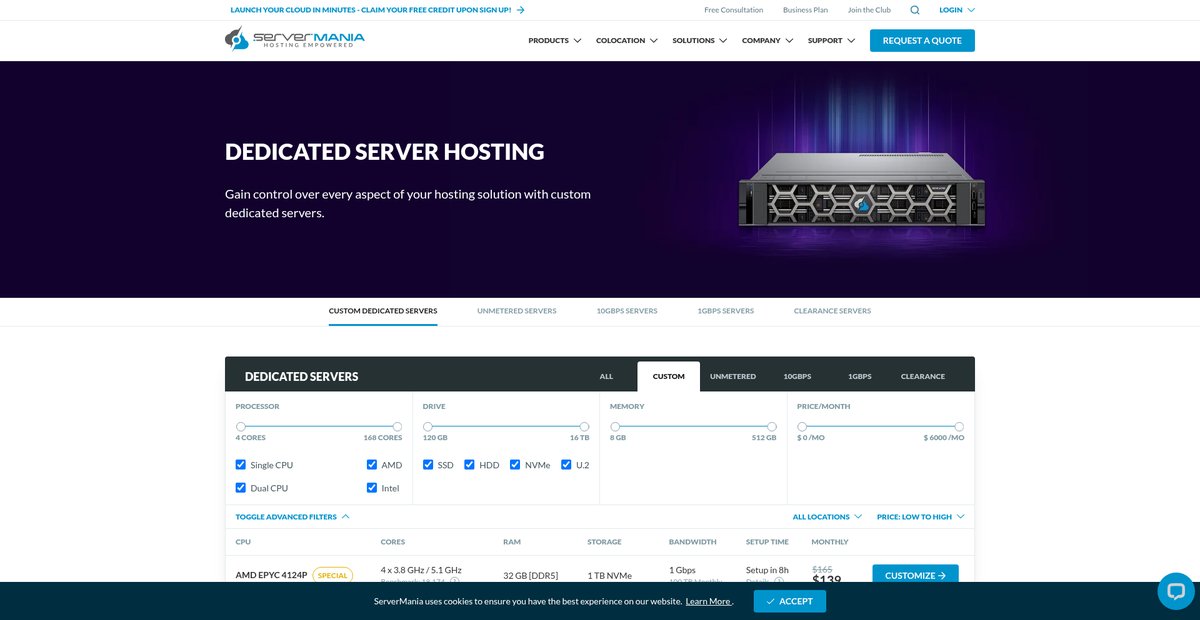Screen dimensions: 1200x620
Task: Expand the Support menu
Action: (832, 41)
